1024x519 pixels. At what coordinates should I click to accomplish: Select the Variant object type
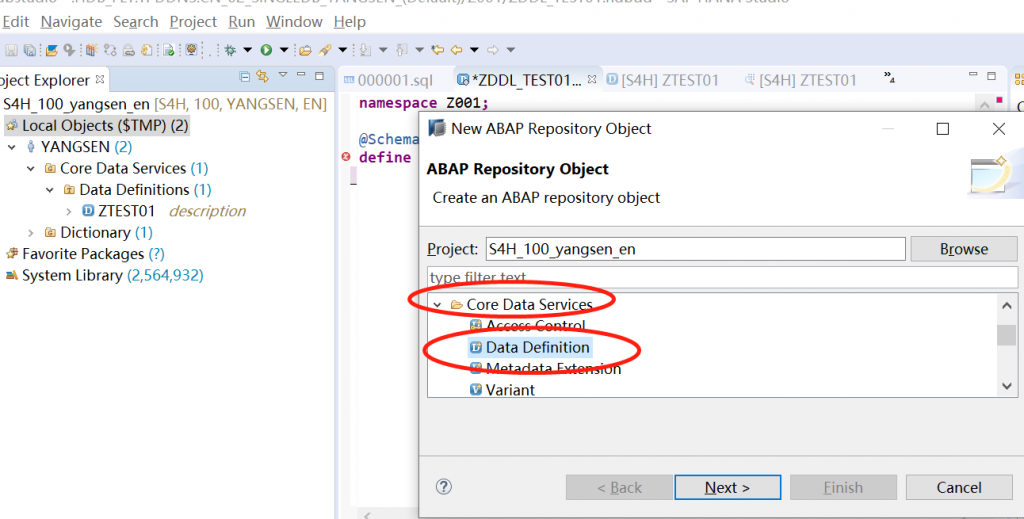510,390
